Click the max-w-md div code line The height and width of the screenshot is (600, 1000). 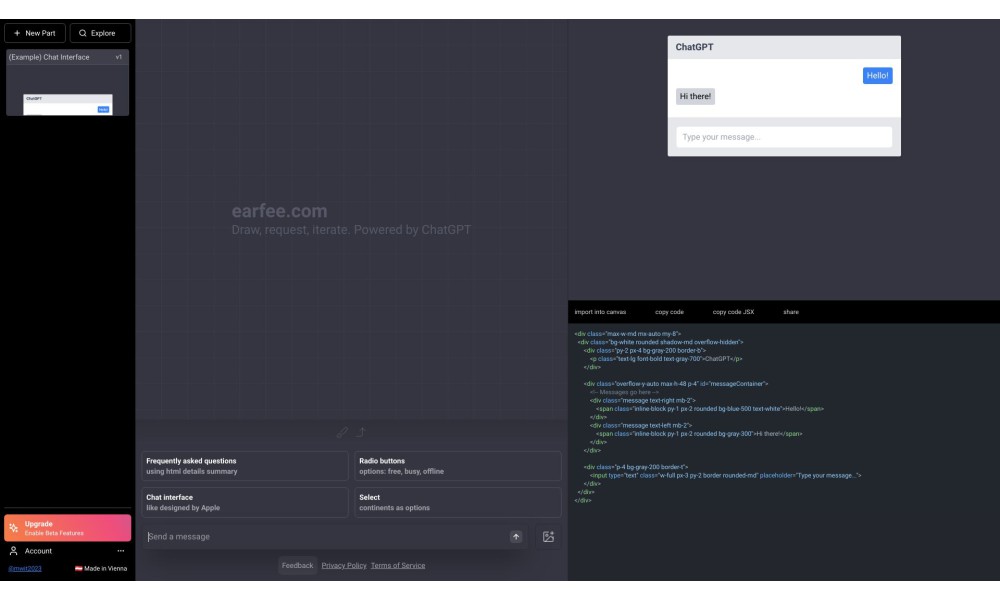click(x=628, y=334)
